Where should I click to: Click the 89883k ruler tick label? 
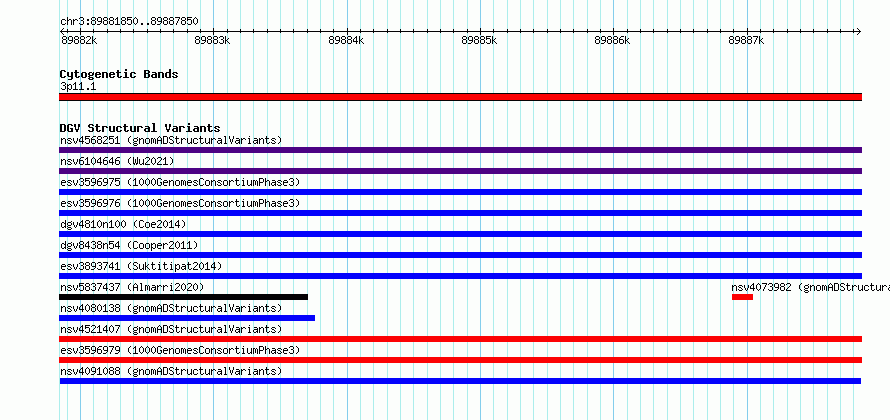212,40
